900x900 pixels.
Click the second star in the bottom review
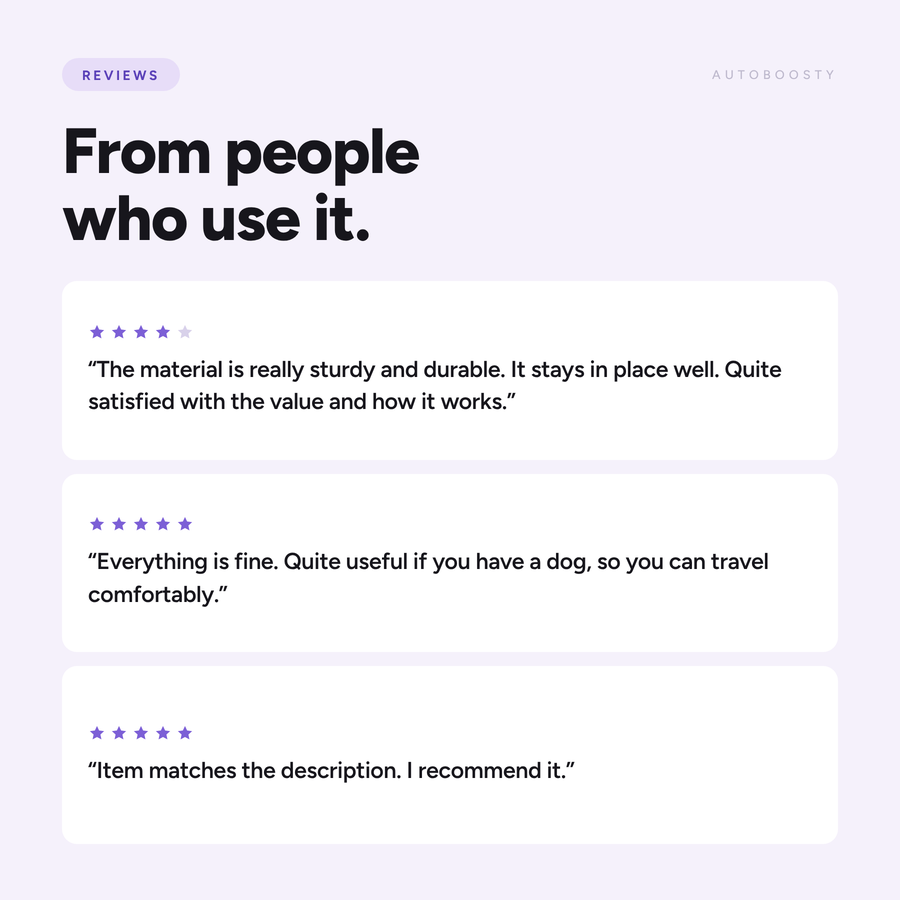(119, 732)
